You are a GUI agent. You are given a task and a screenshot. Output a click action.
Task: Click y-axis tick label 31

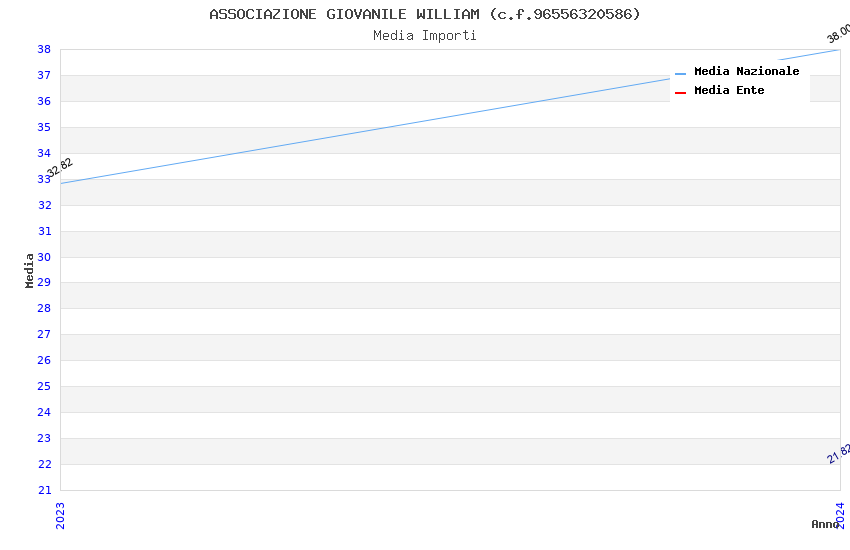[x=44, y=231]
